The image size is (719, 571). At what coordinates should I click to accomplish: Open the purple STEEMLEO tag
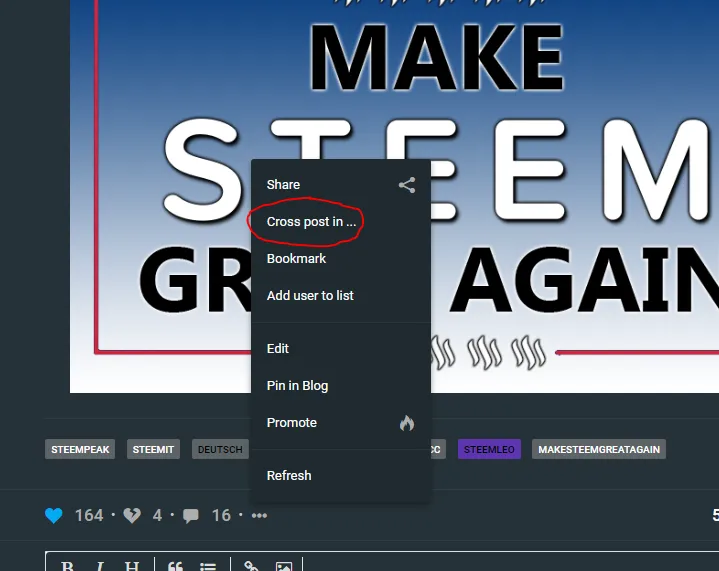click(x=489, y=449)
